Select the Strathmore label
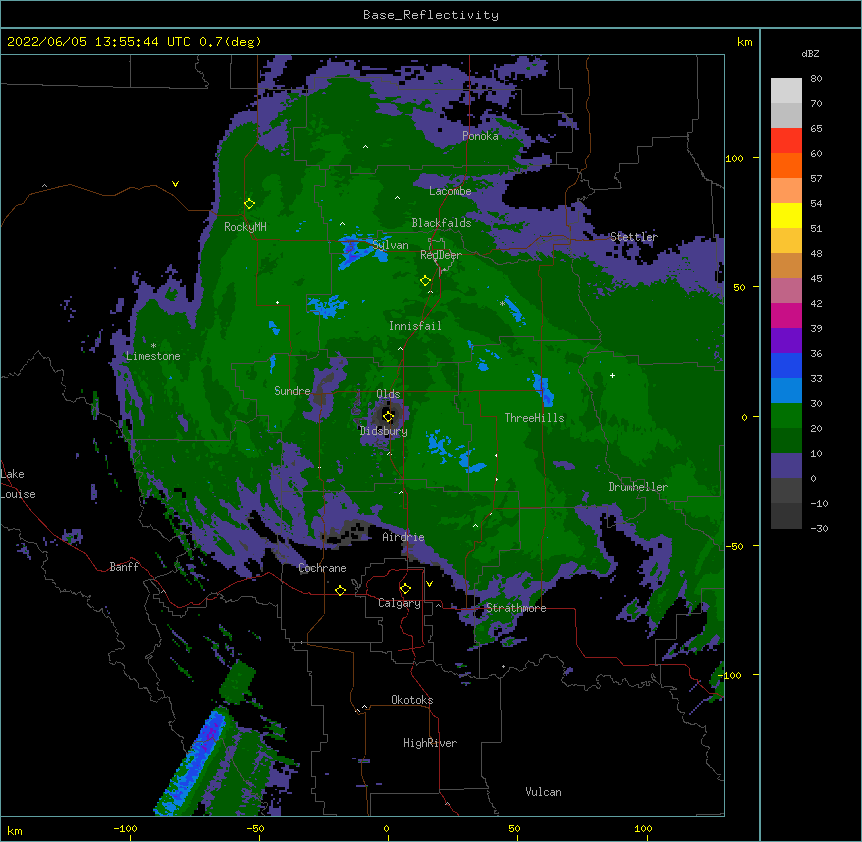862x842 pixels. (516, 608)
